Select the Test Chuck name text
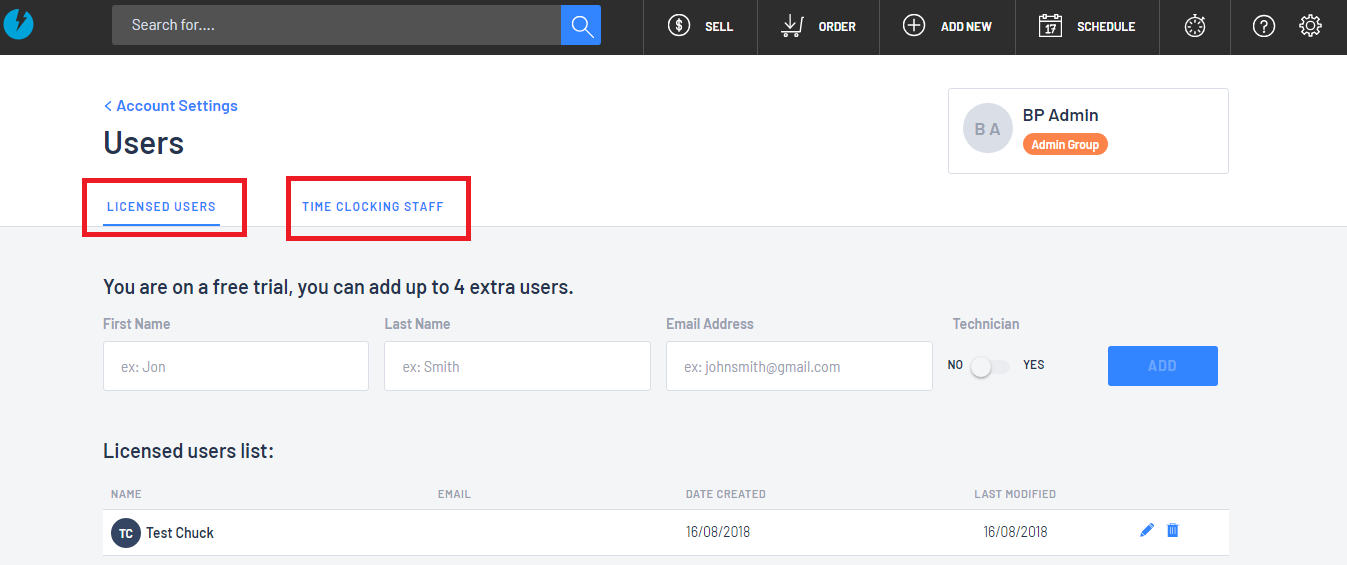Image resolution: width=1347 pixels, height=565 pixels. (x=180, y=533)
